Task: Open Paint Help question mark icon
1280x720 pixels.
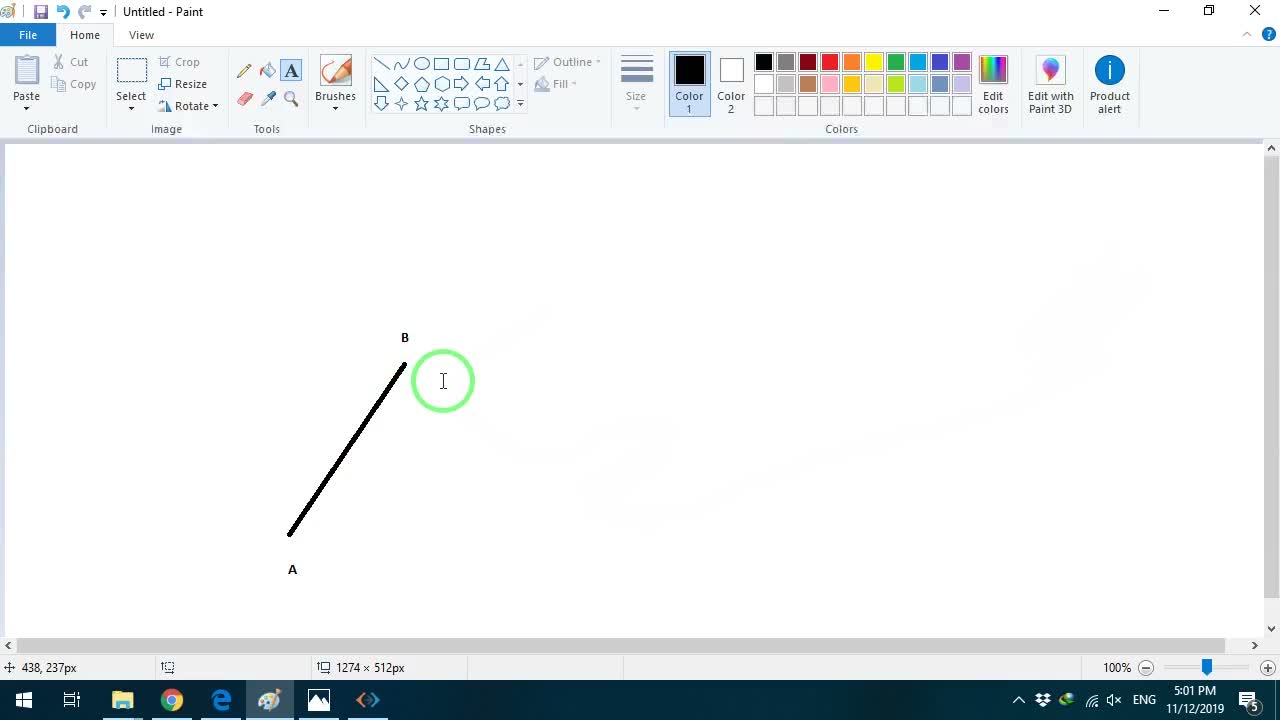Action: click(x=1268, y=34)
